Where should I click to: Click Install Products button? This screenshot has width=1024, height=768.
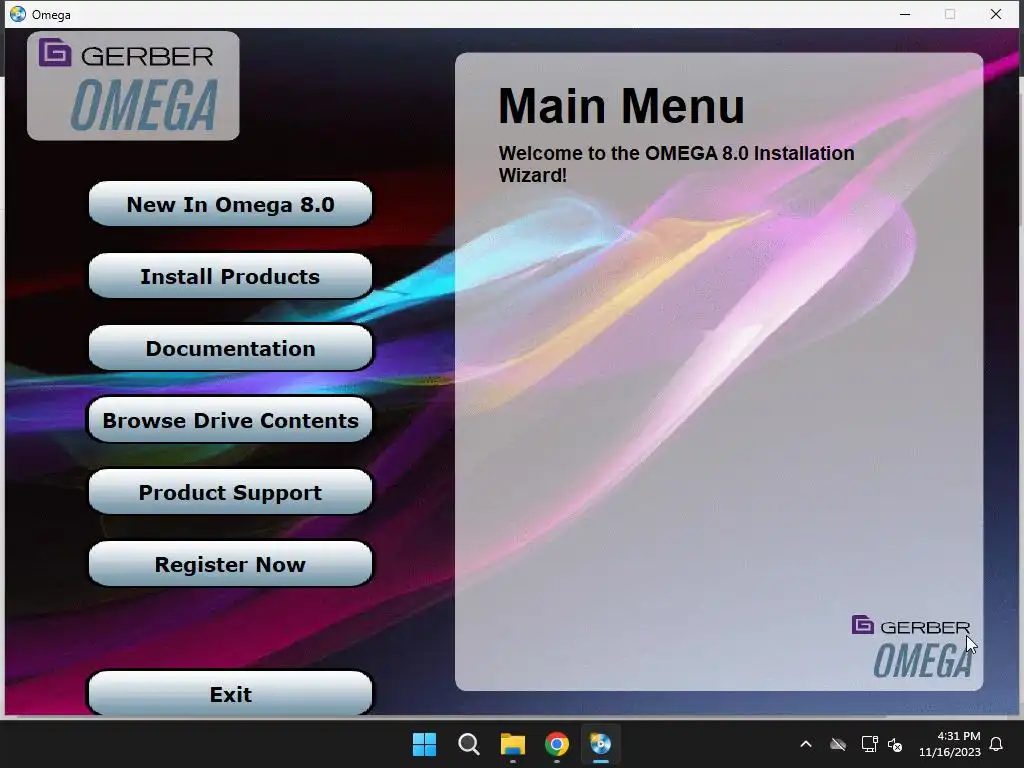click(x=231, y=276)
